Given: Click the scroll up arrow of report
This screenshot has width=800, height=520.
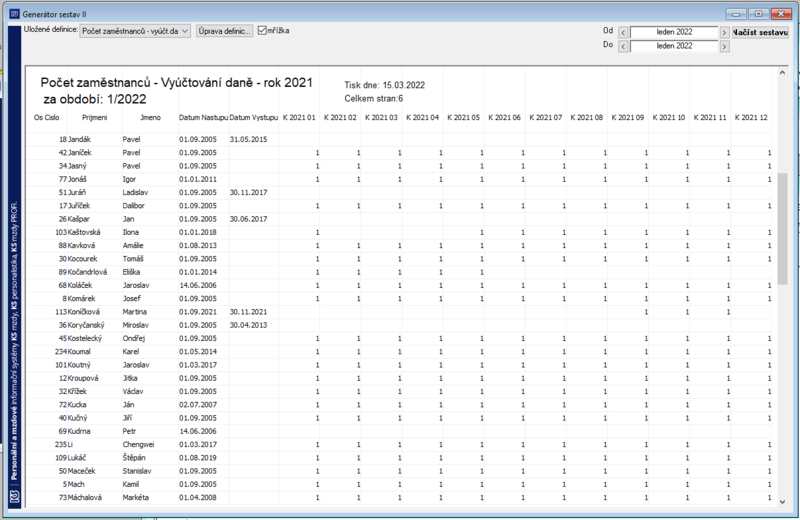Looking at the screenshot, I should [782, 73].
